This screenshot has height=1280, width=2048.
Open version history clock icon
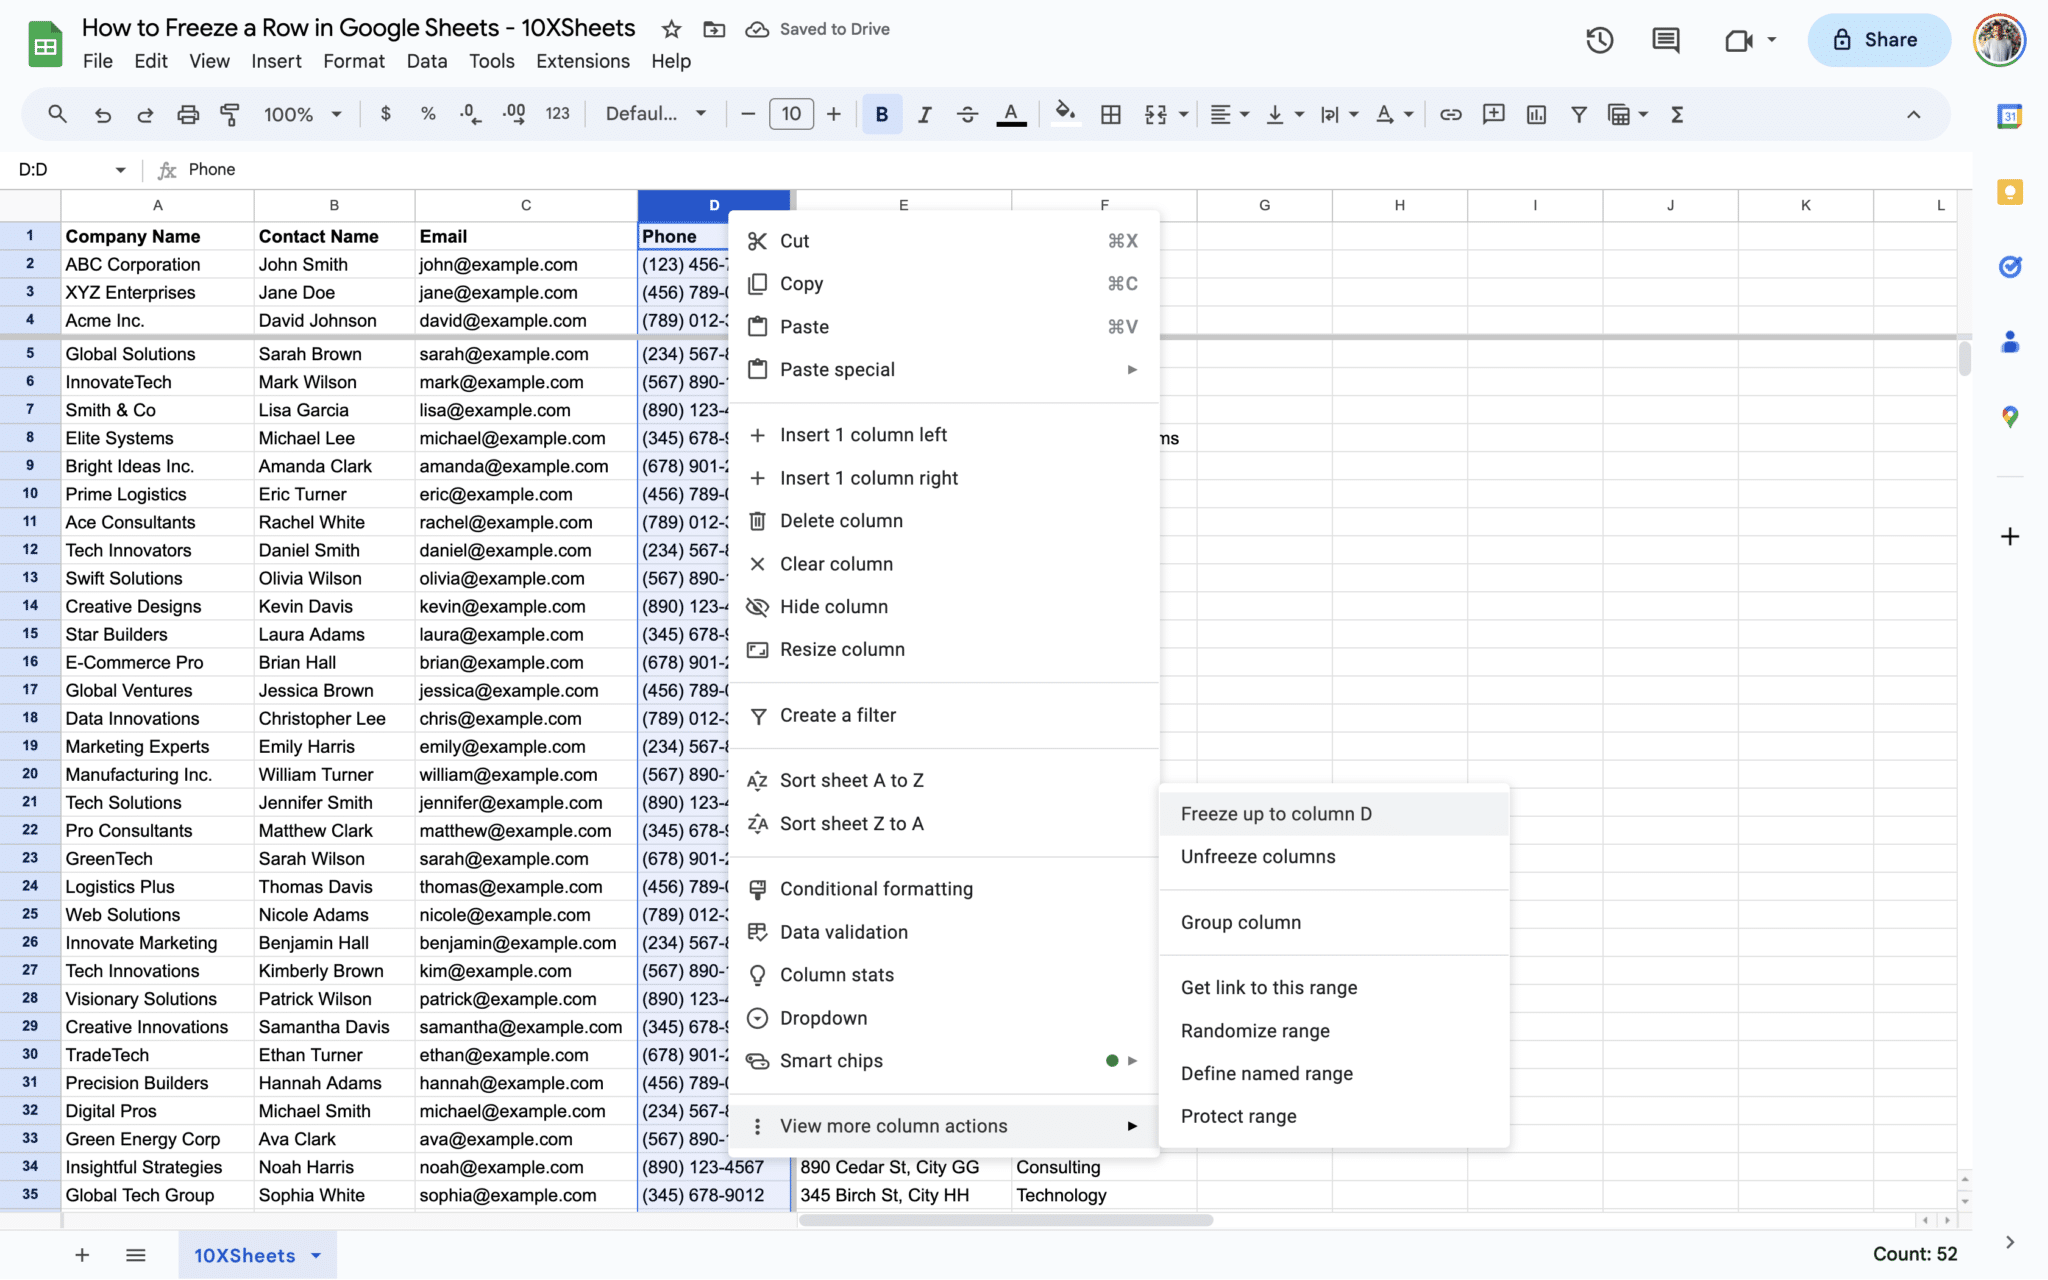[1599, 40]
